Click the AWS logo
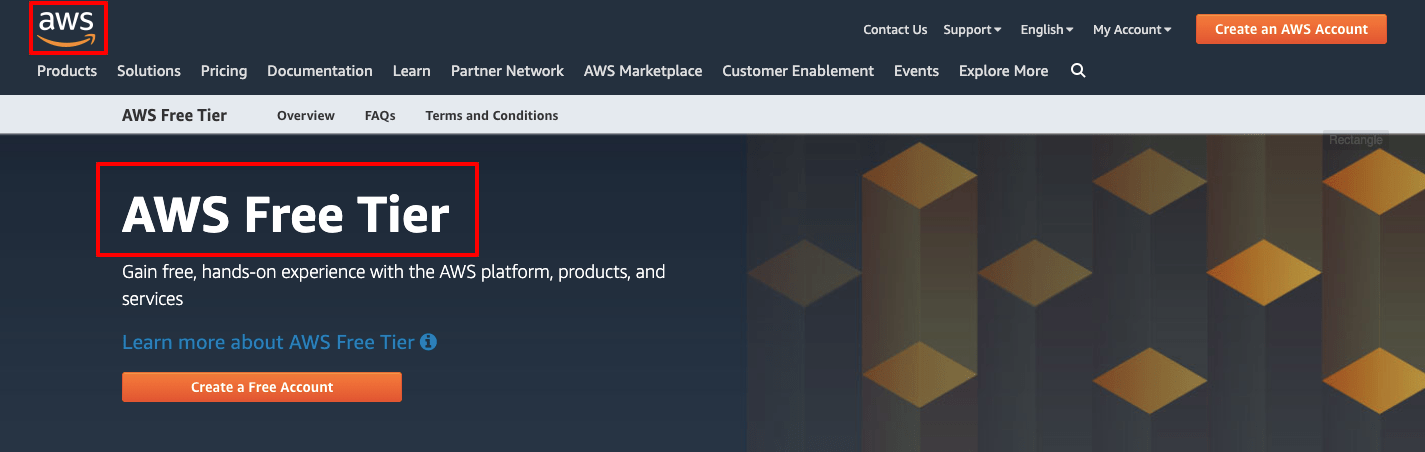Image resolution: width=1425 pixels, height=452 pixels. [x=66, y=28]
